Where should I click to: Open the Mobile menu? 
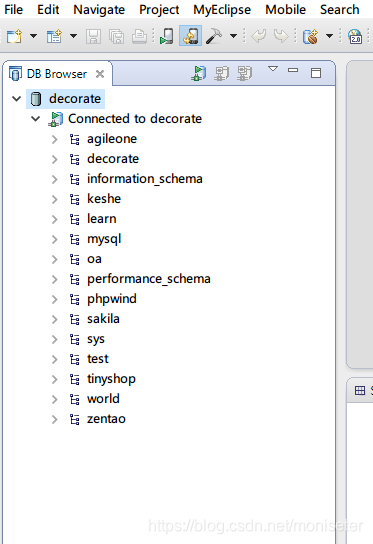[286, 10]
